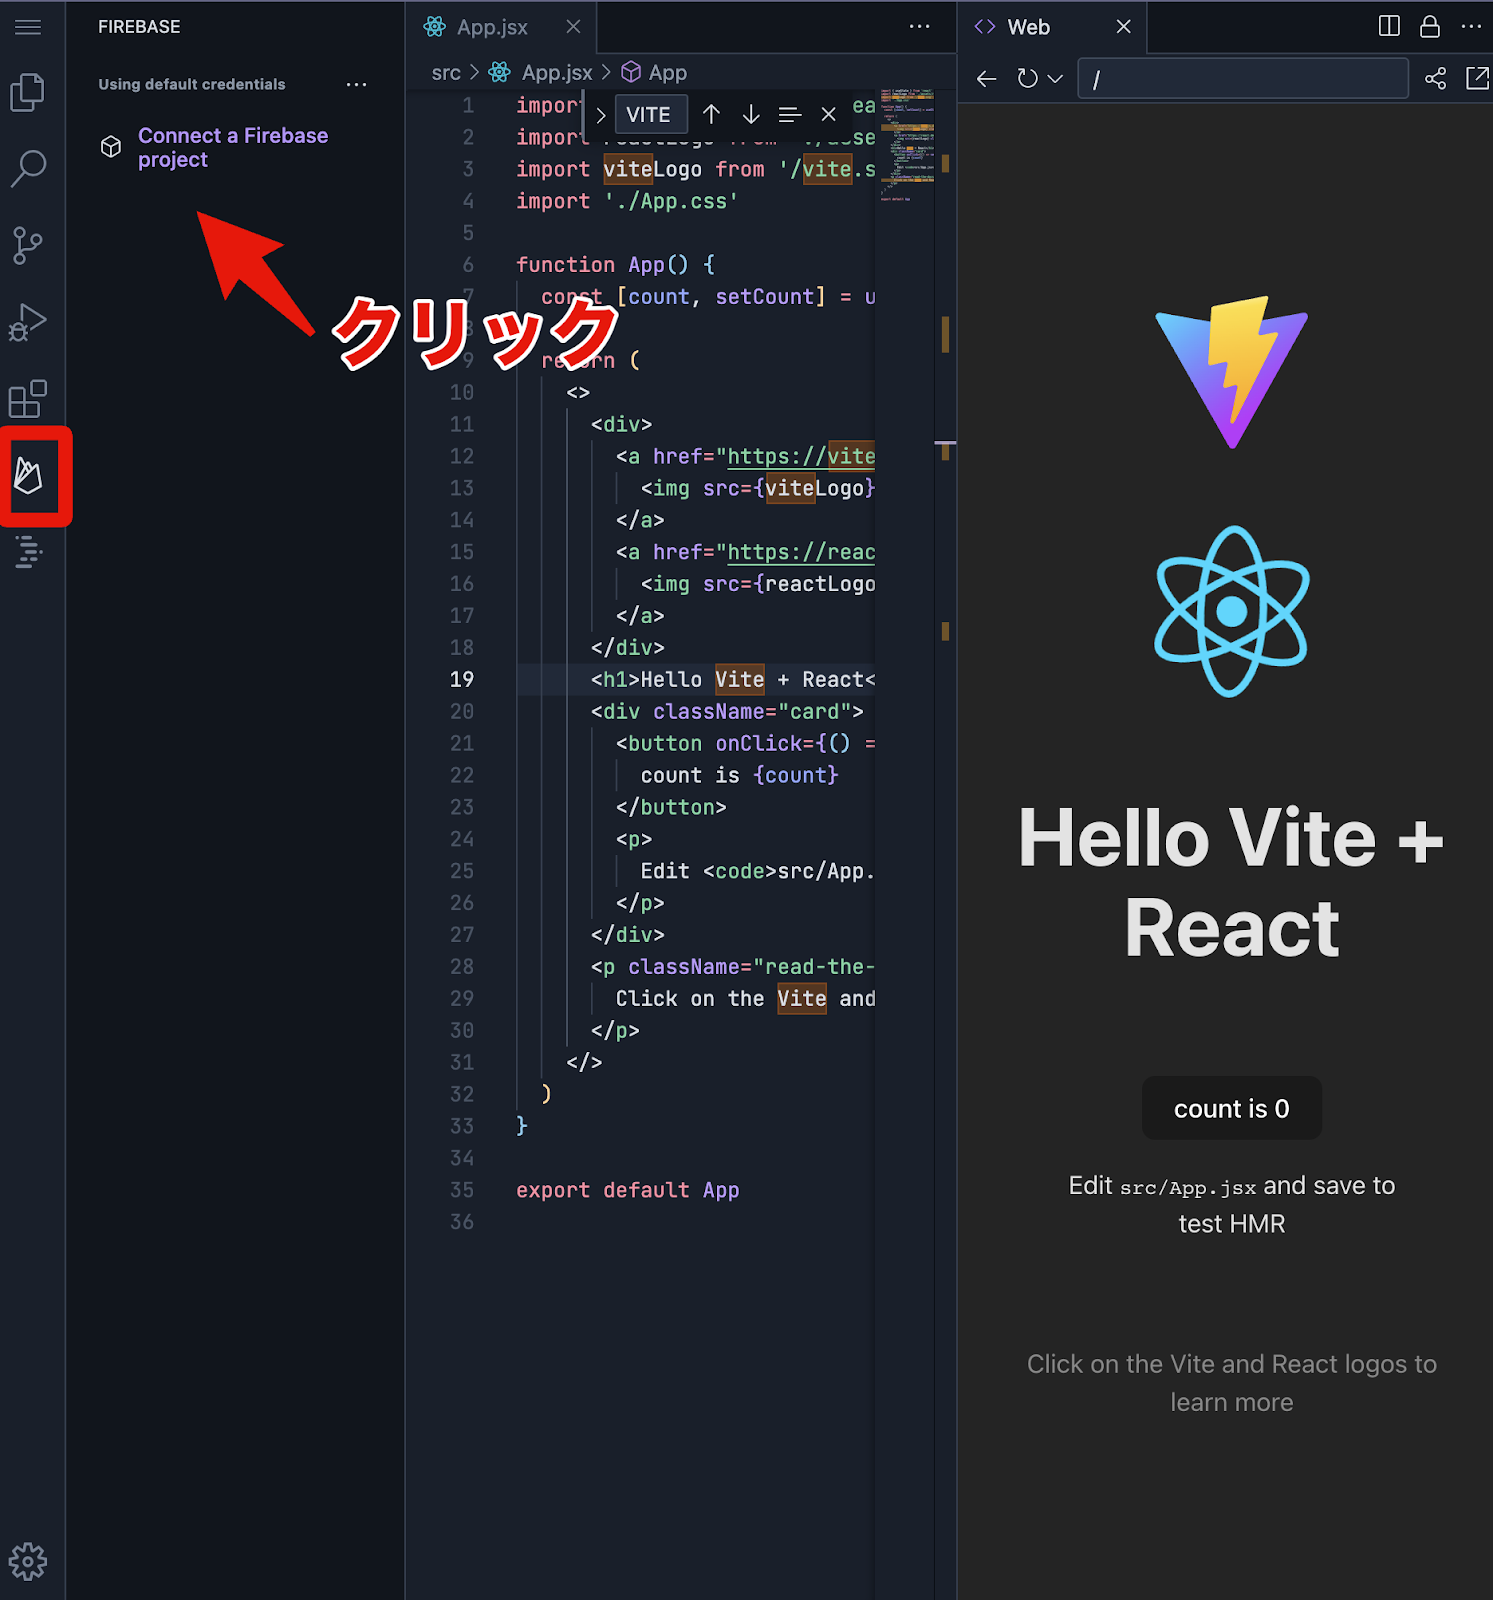Image resolution: width=1493 pixels, height=1600 pixels.
Task: Open preview in new window icon
Action: [1477, 79]
